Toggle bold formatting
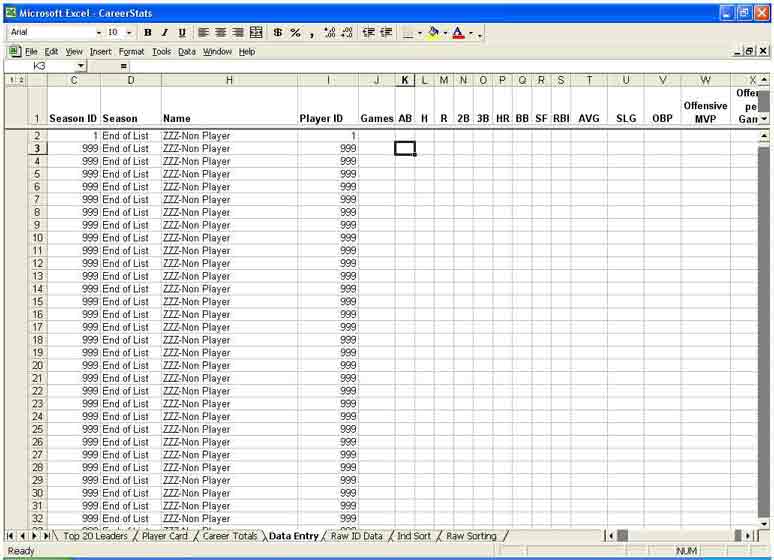The width and height of the screenshot is (774, 560). [x=148, y=33]
